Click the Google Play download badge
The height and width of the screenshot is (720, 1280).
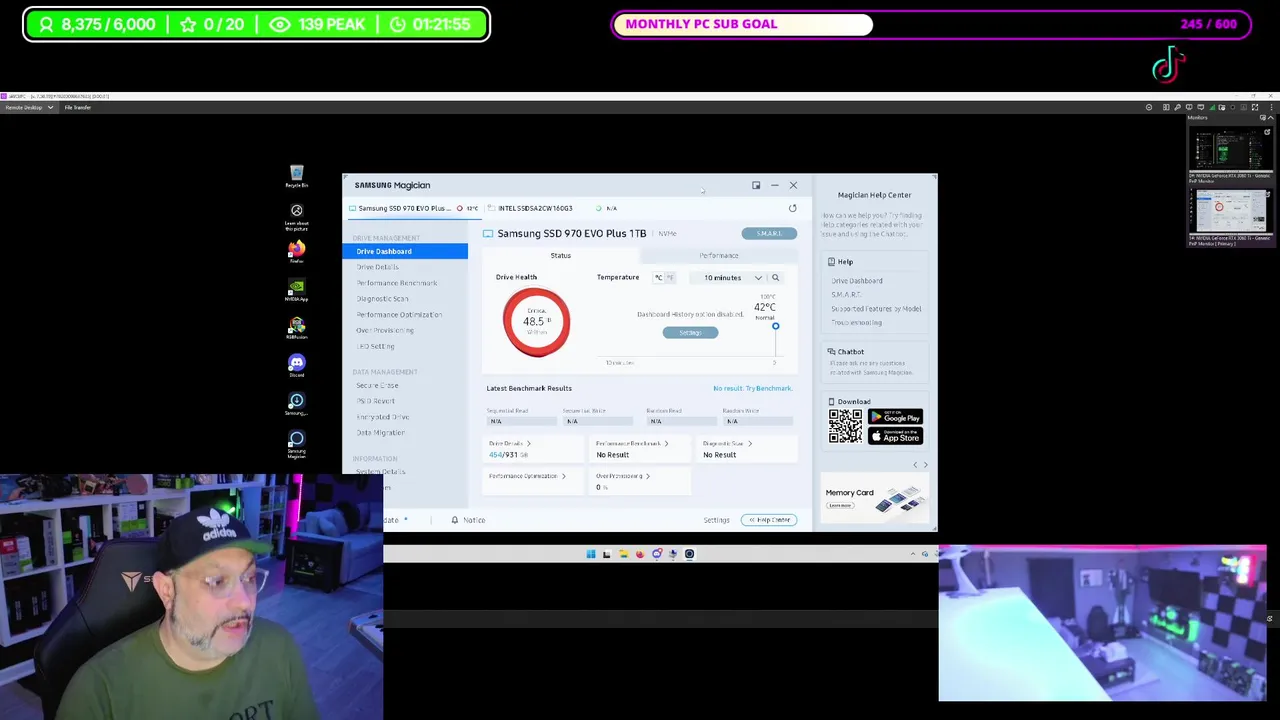[895, 417]
